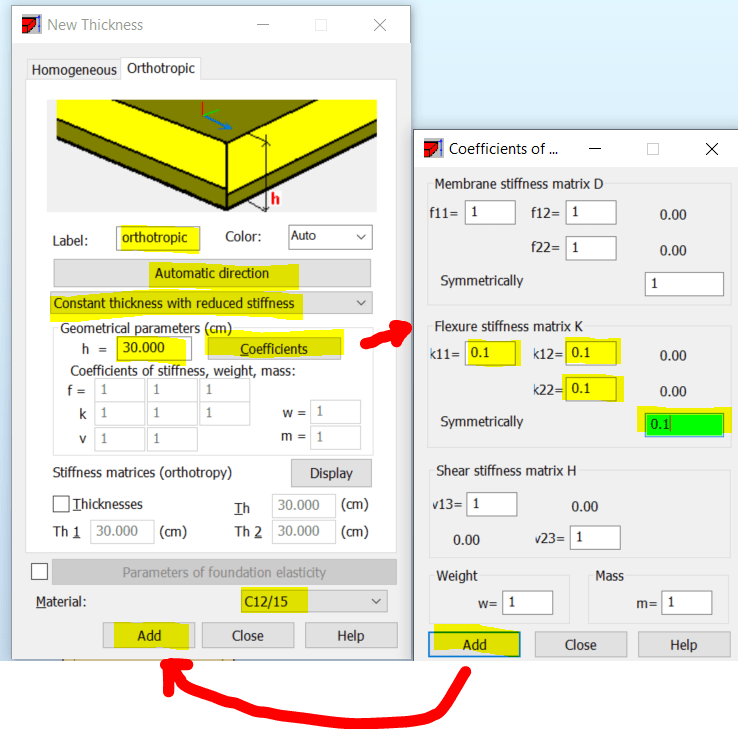
Task: Minimize the Coefficients window
Action: click(595, 149)
